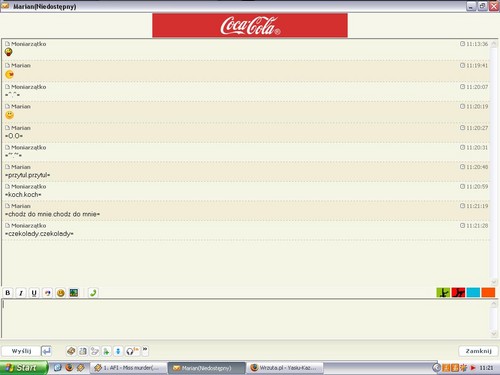This screenshot has width=500, height=375.
Task: Select the orange color swatch
Action: click(x=488, y=292)
